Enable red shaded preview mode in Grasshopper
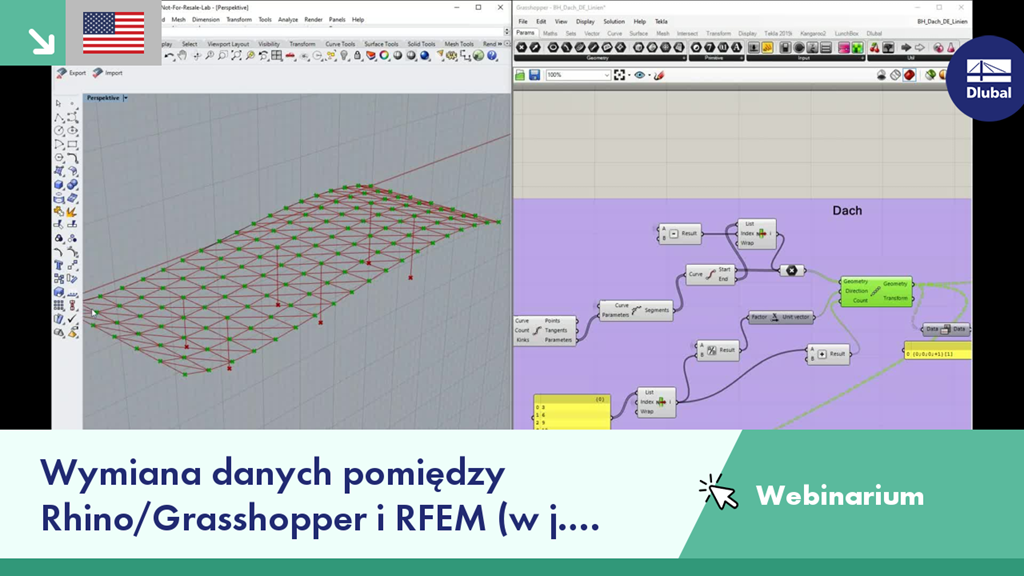This screenshot has height=576, width=1024. (910, 75)
